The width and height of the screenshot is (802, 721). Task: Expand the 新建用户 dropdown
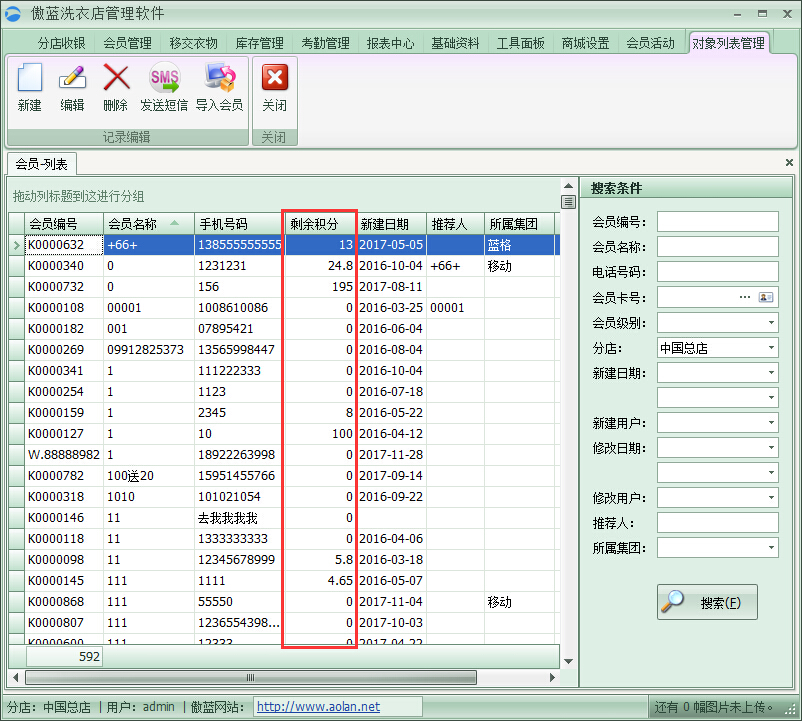click(771, 422)
